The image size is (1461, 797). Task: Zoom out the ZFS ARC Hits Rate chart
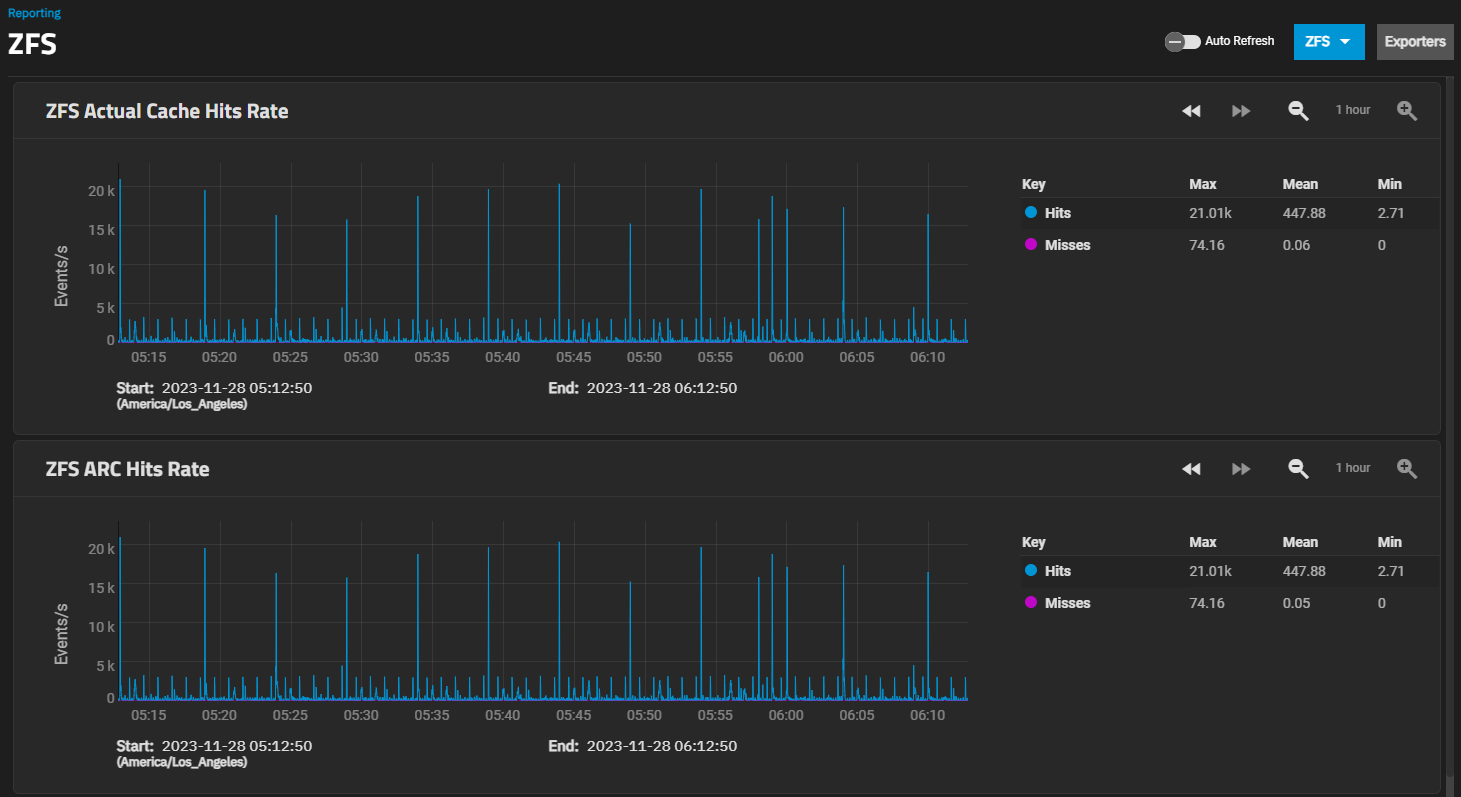click(1298, 469)
